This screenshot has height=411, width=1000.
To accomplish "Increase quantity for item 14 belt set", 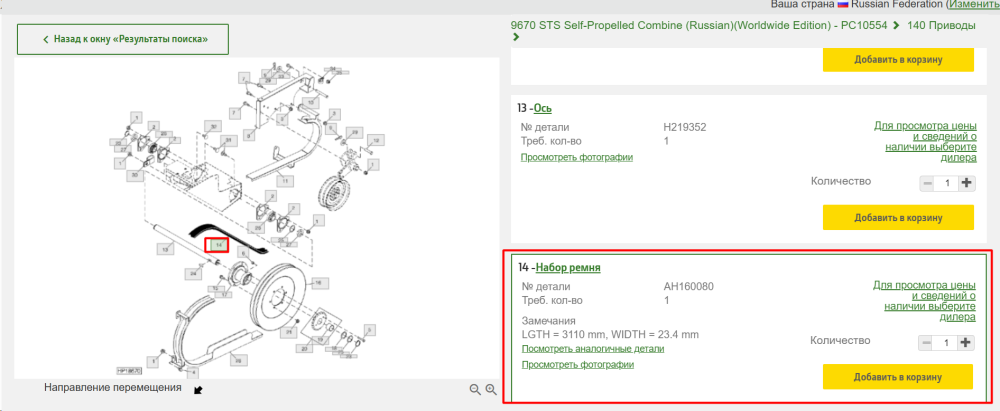I will coord(966,343).
